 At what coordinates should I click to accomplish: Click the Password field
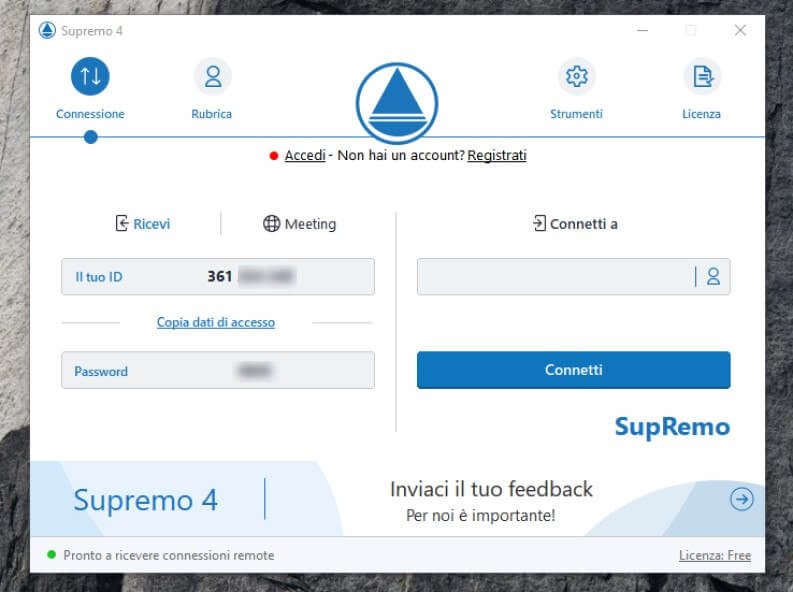[218, 370]
